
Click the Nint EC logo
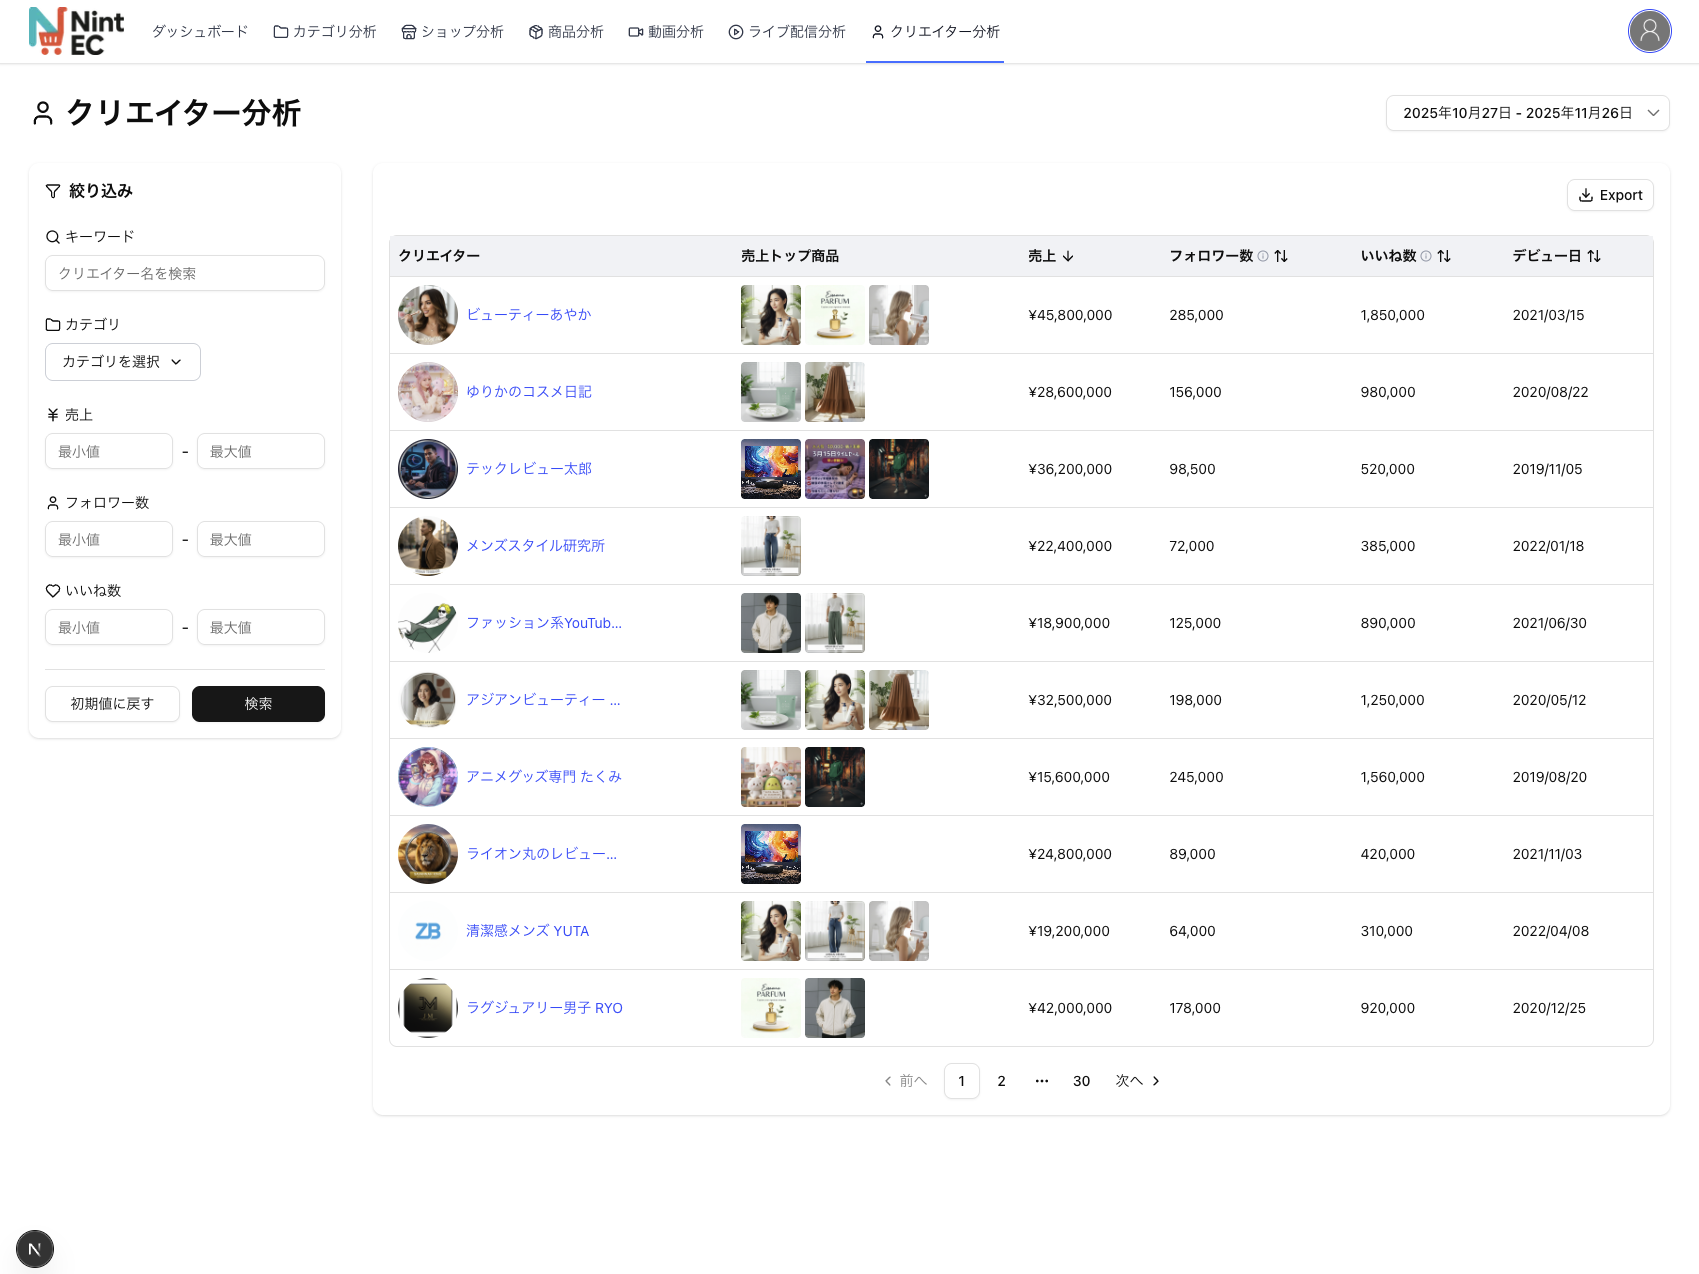coord(77,31)
